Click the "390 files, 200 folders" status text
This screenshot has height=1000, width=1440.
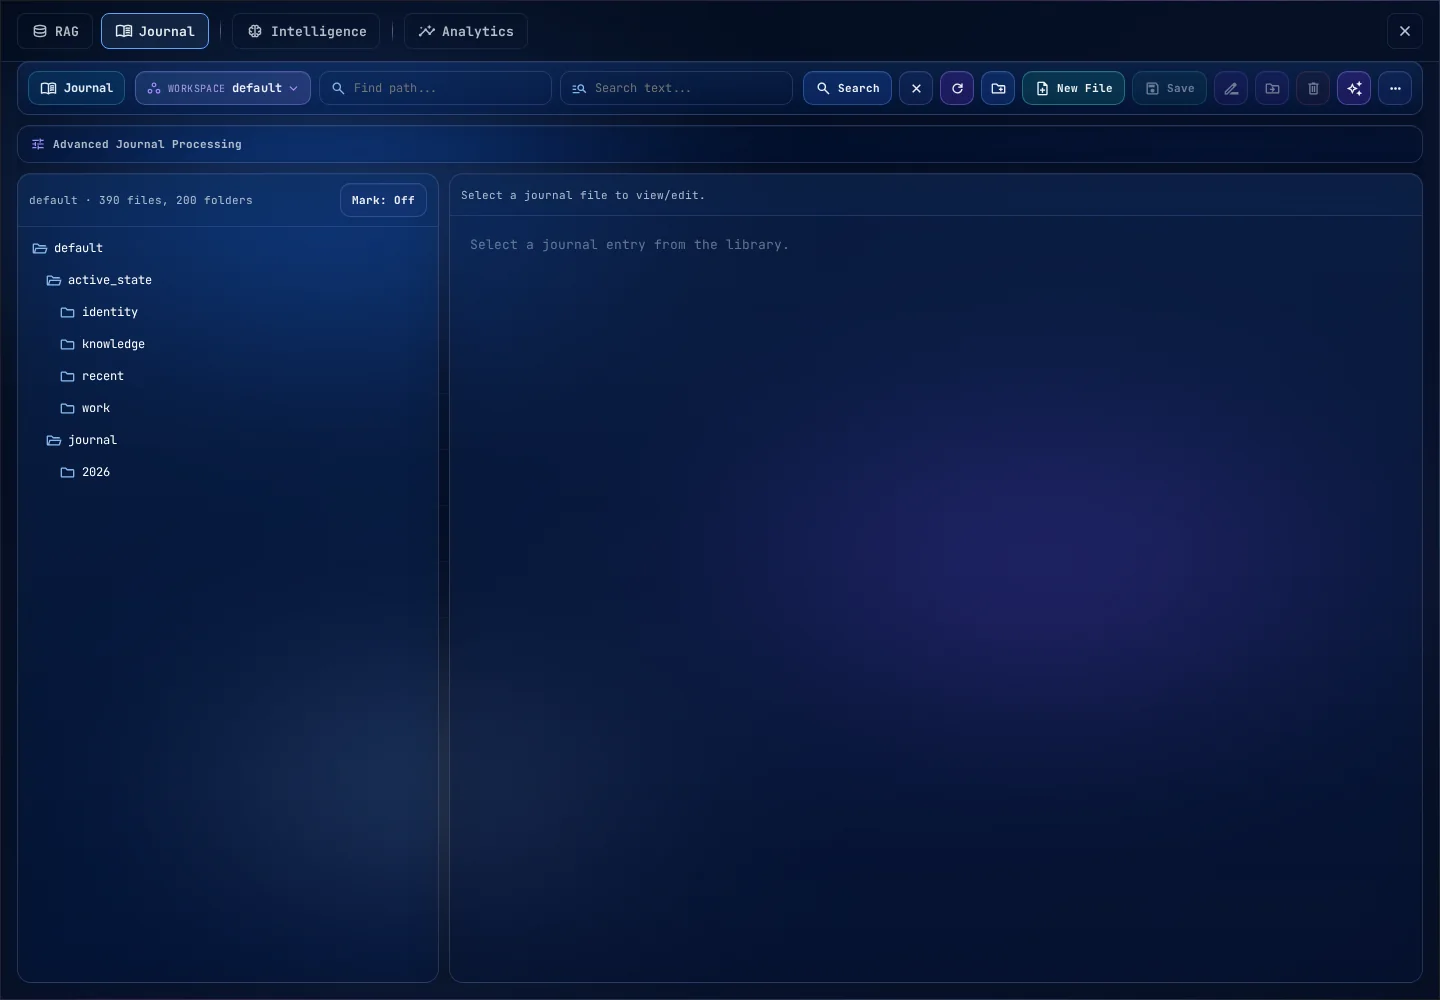point(175,200)
